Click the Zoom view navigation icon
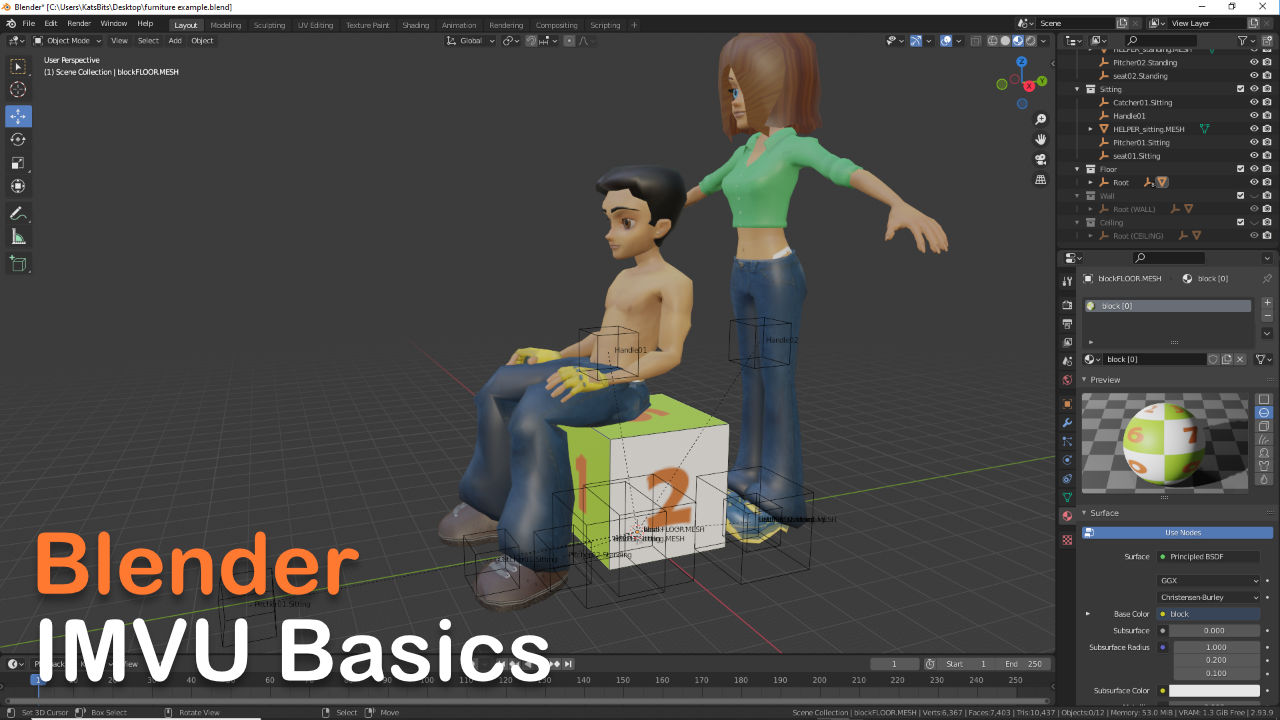The height and width of the screenshot is (720, 1280). (x=1041, y=119)
